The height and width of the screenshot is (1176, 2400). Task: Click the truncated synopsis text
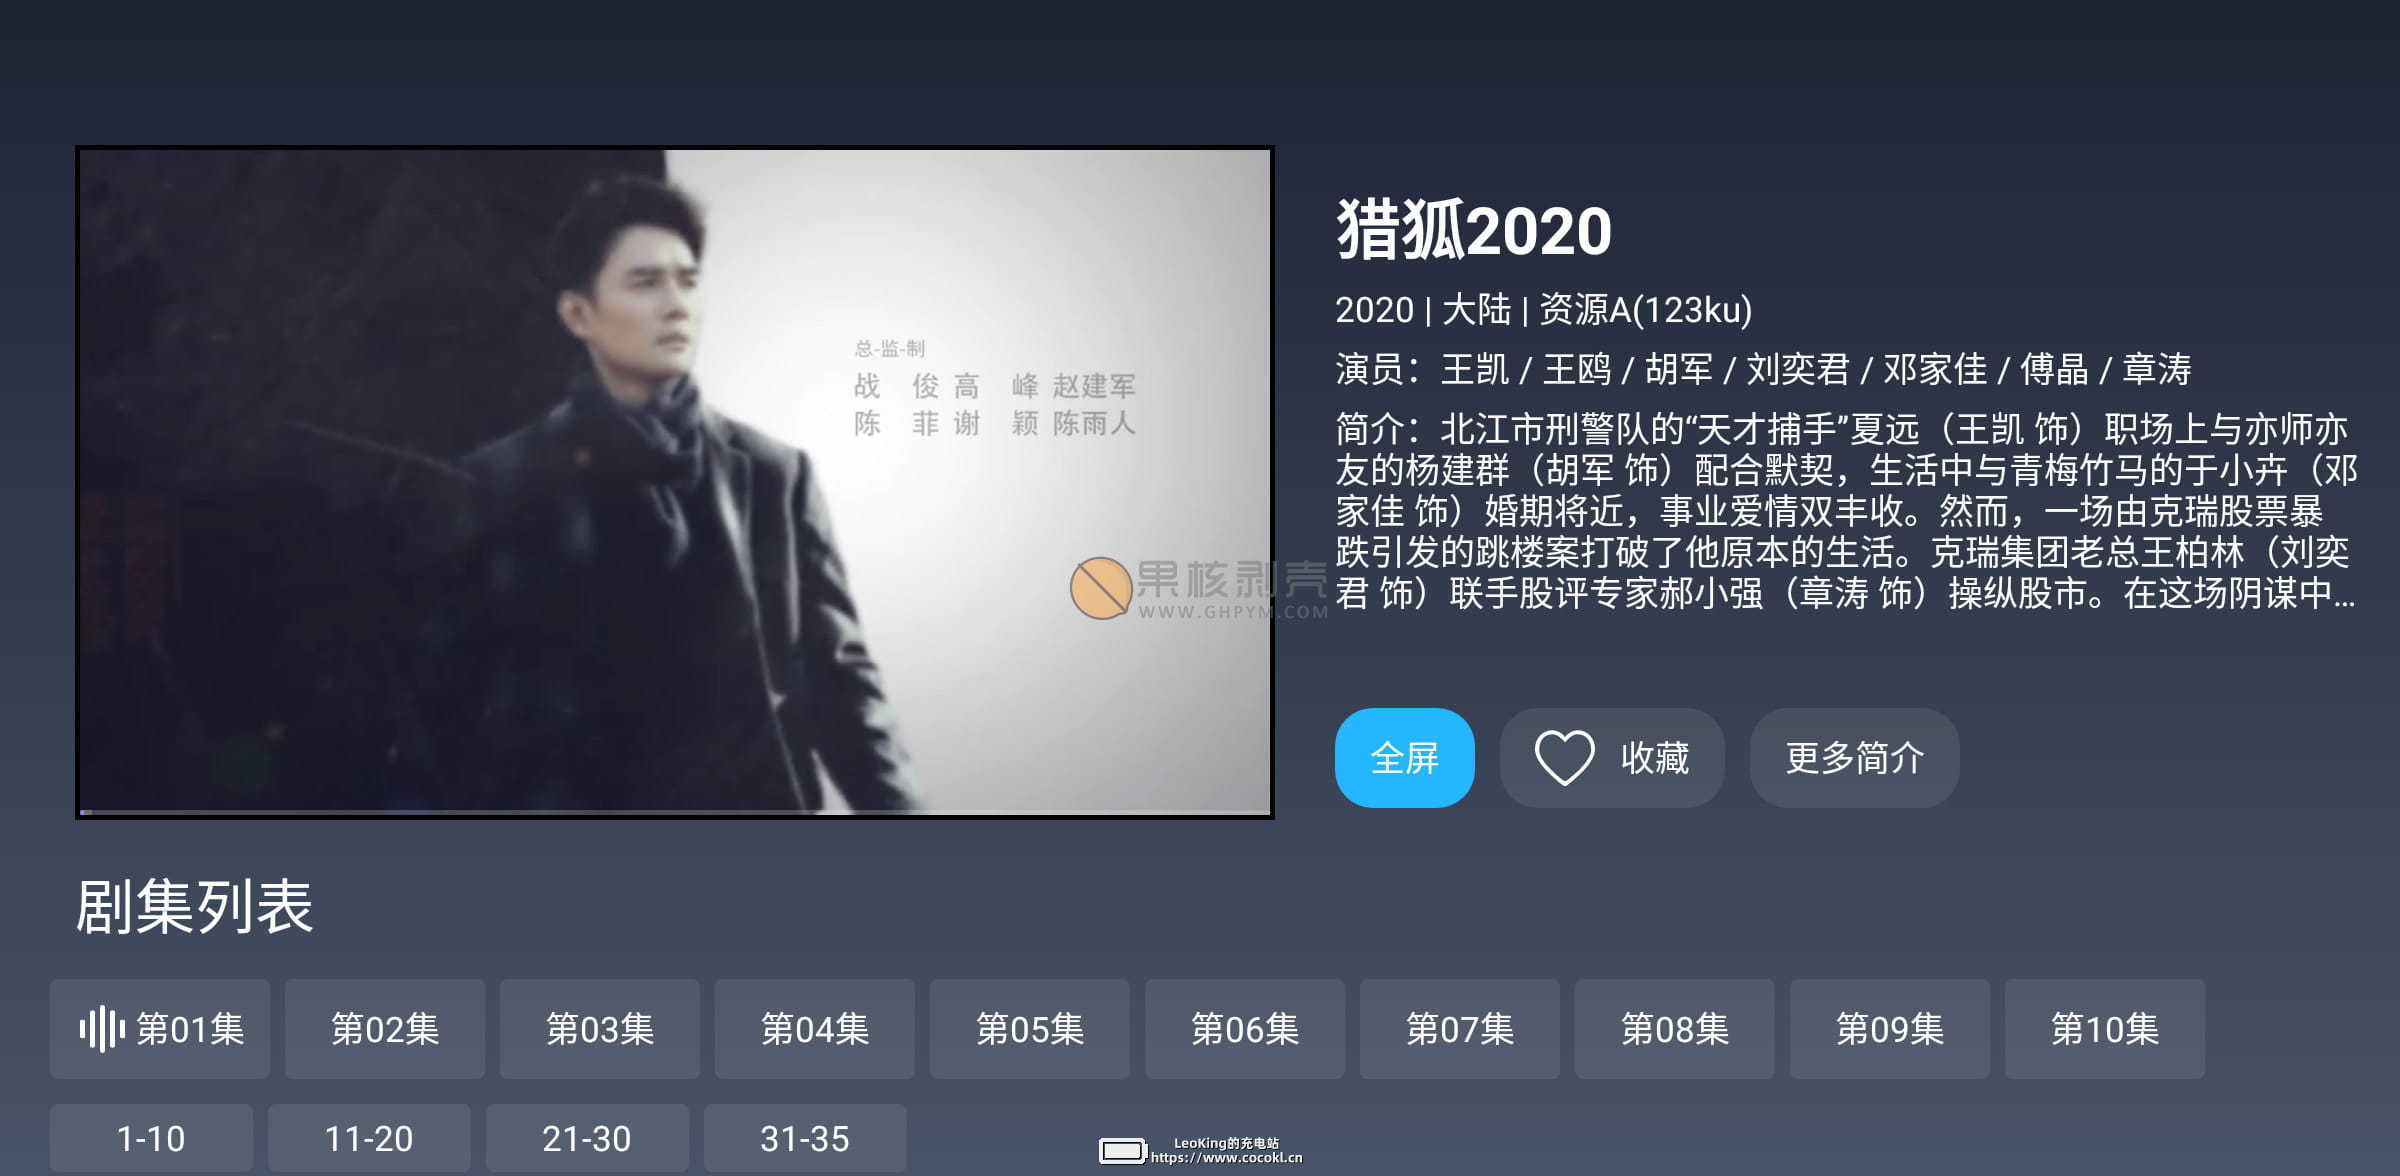(1846, 511)
